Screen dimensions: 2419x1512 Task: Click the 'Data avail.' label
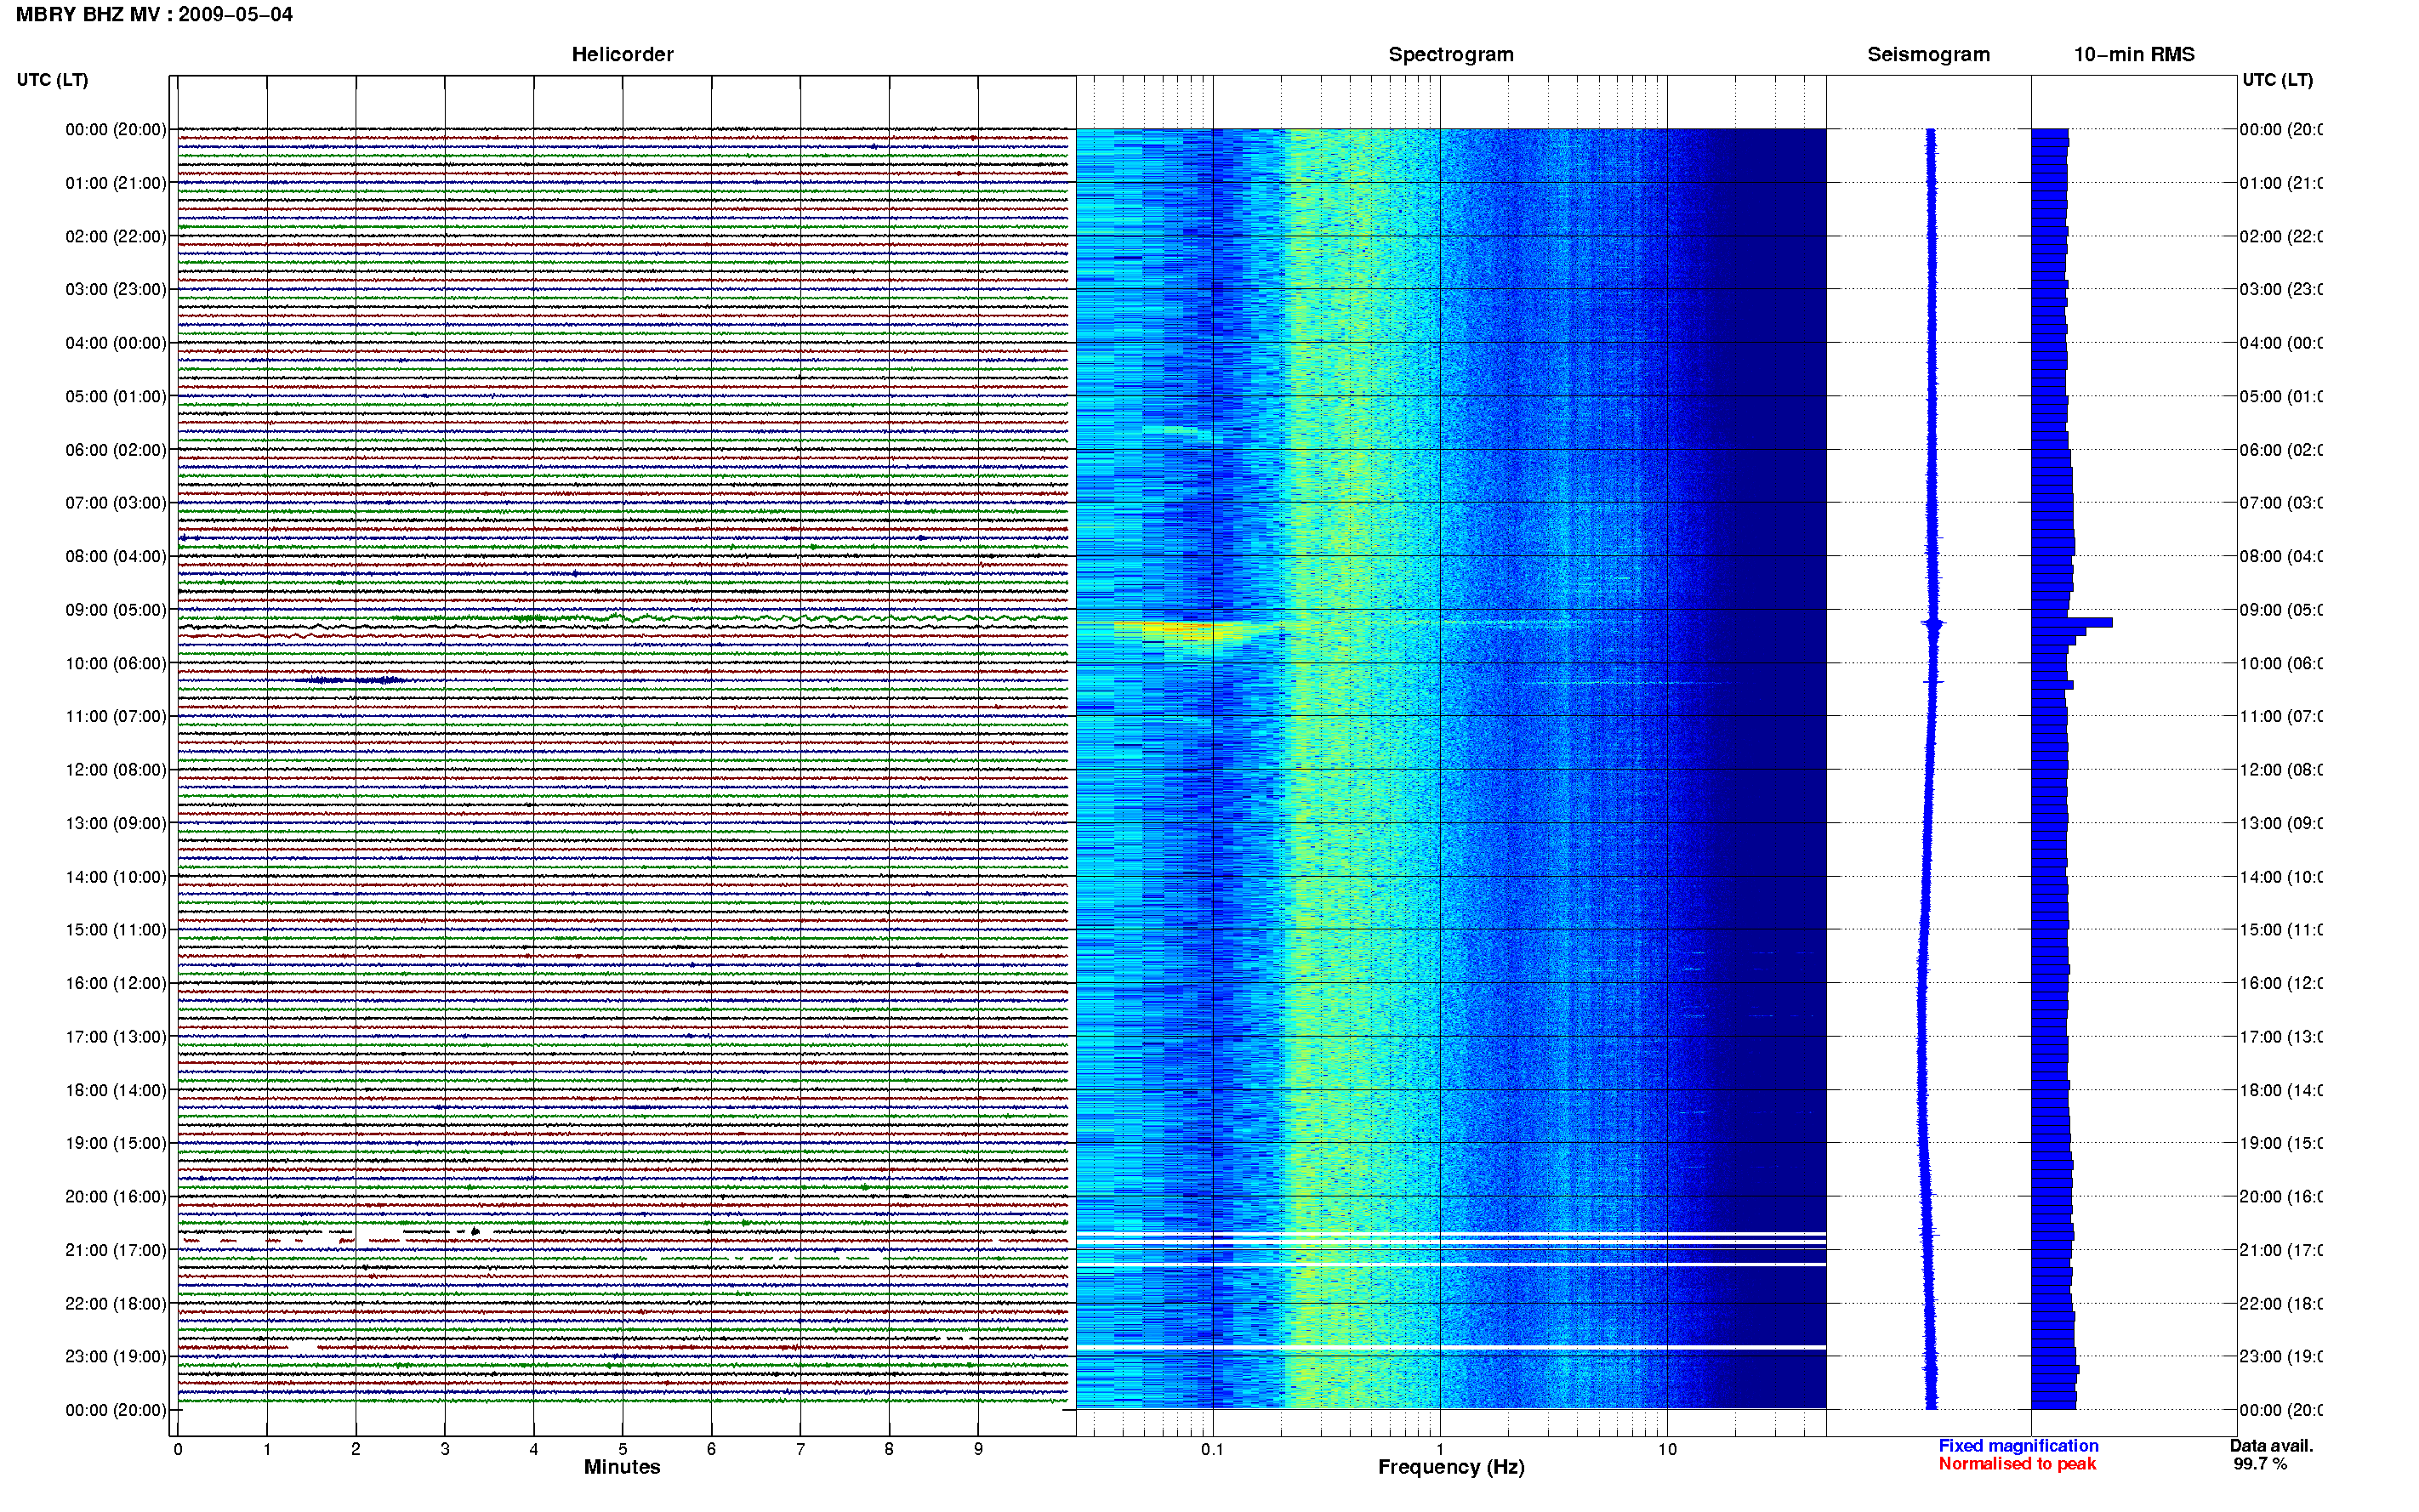(2271, 1446)
